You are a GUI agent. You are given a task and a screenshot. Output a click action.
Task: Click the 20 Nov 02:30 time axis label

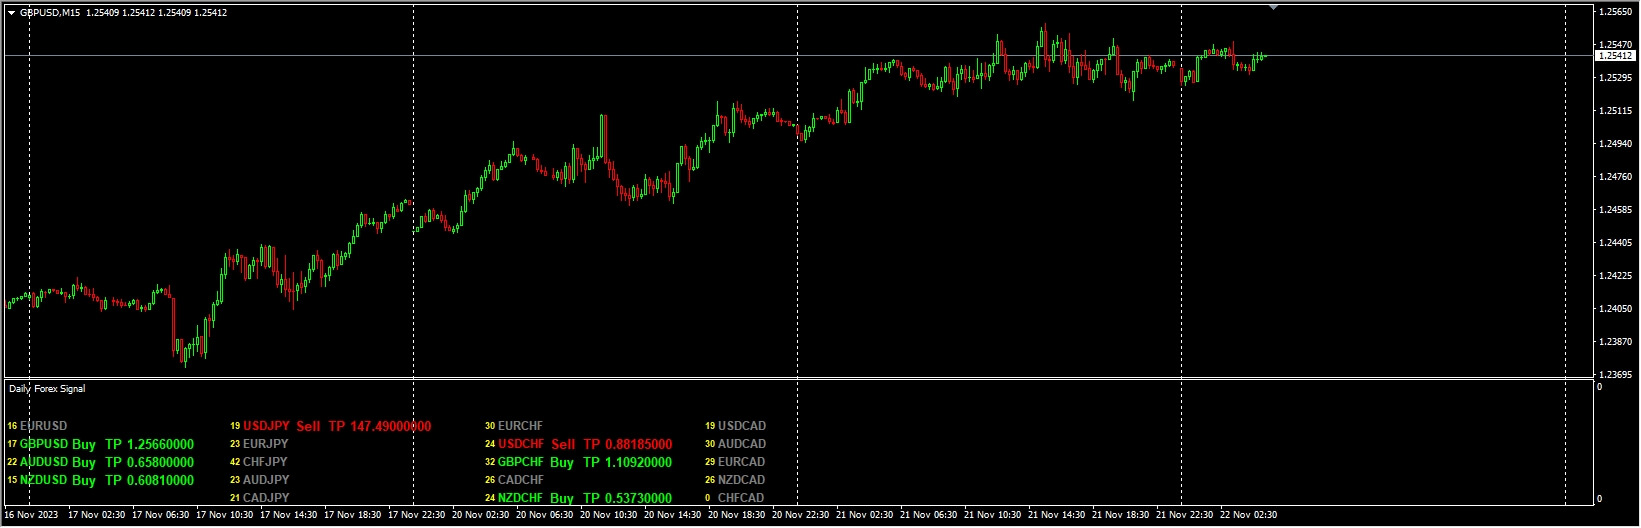(481, 515)
